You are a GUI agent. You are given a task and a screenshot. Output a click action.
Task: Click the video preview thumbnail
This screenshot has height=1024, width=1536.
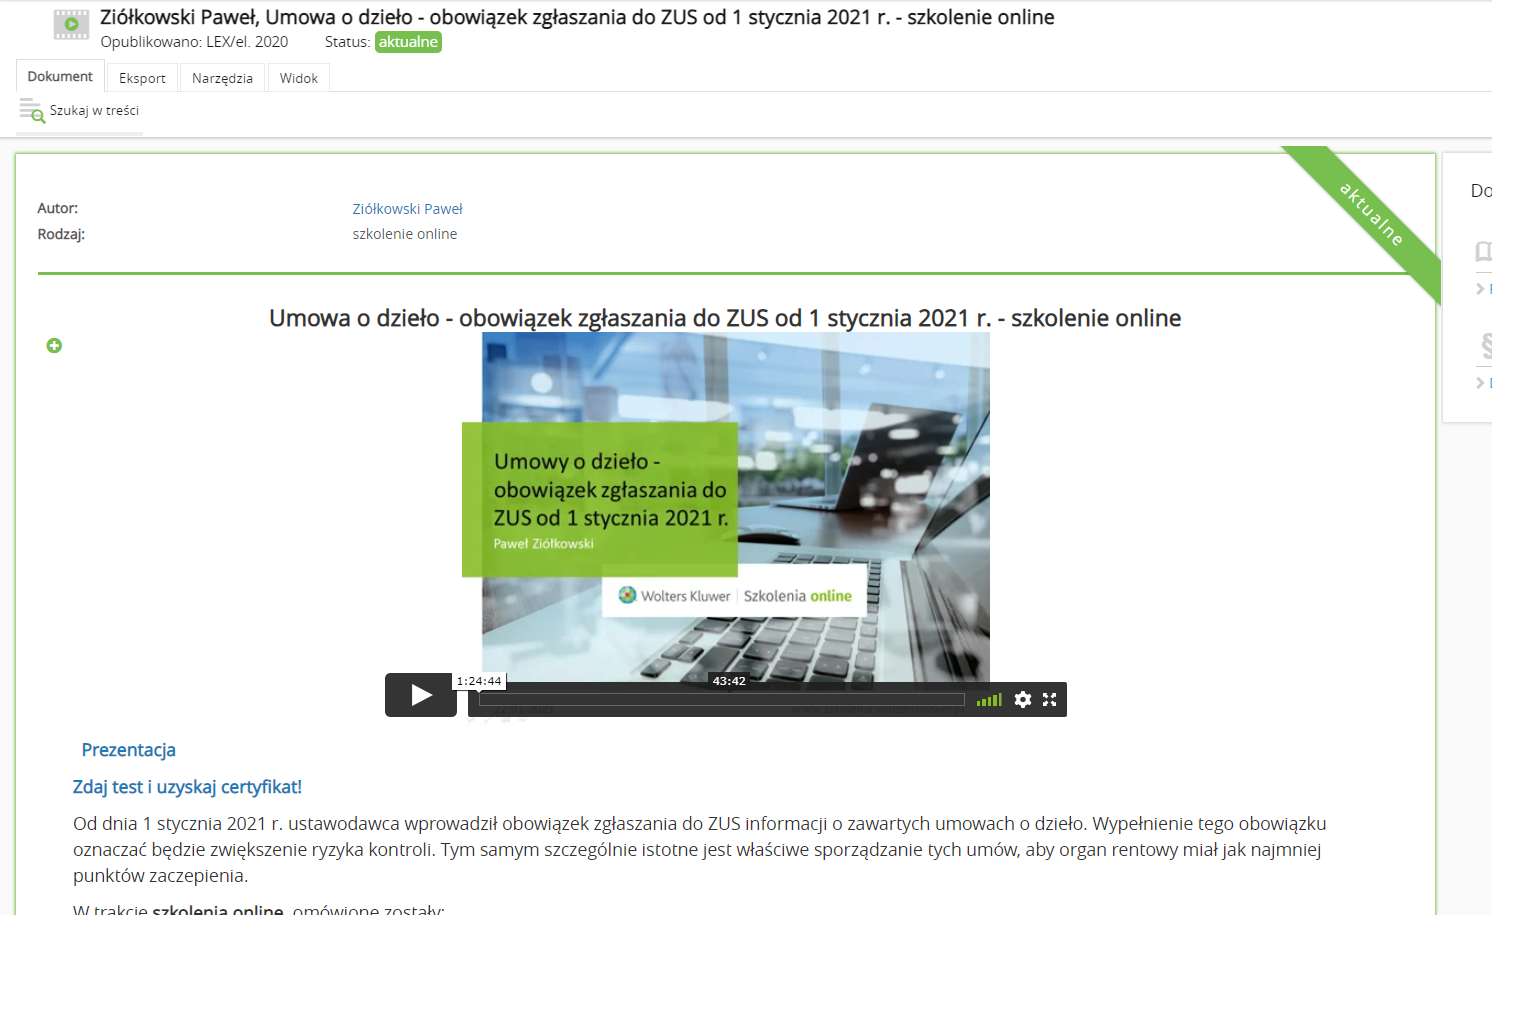[735, 505]
